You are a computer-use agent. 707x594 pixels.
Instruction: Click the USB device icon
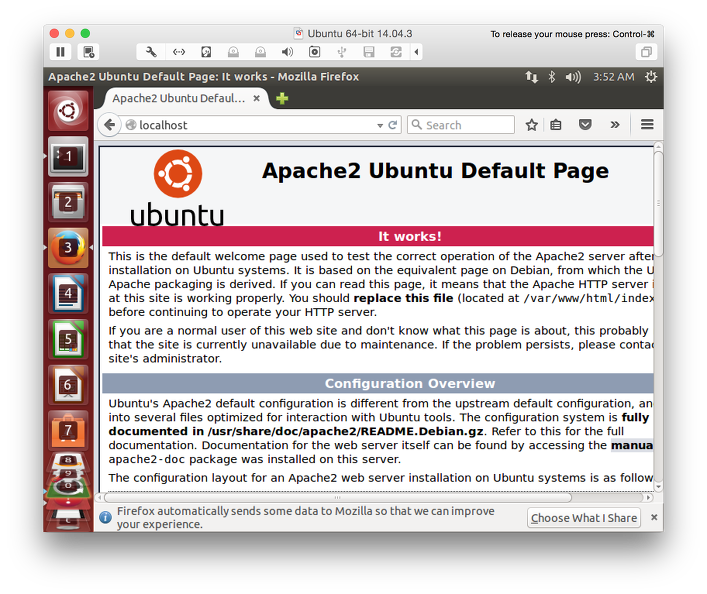(x=341, y=52)
